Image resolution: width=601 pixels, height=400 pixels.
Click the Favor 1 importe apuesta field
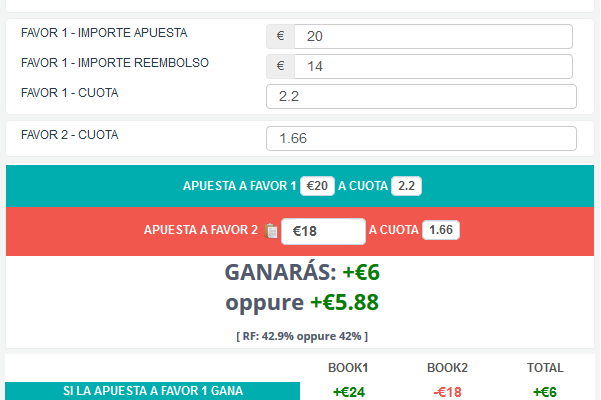coord(434,36)
